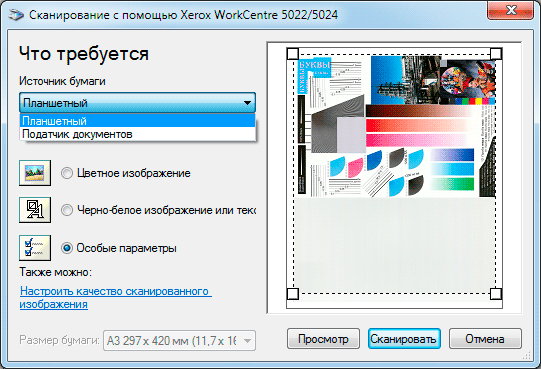
Task: Select the Цветное изображение radio button
Action: click(67, 173)
